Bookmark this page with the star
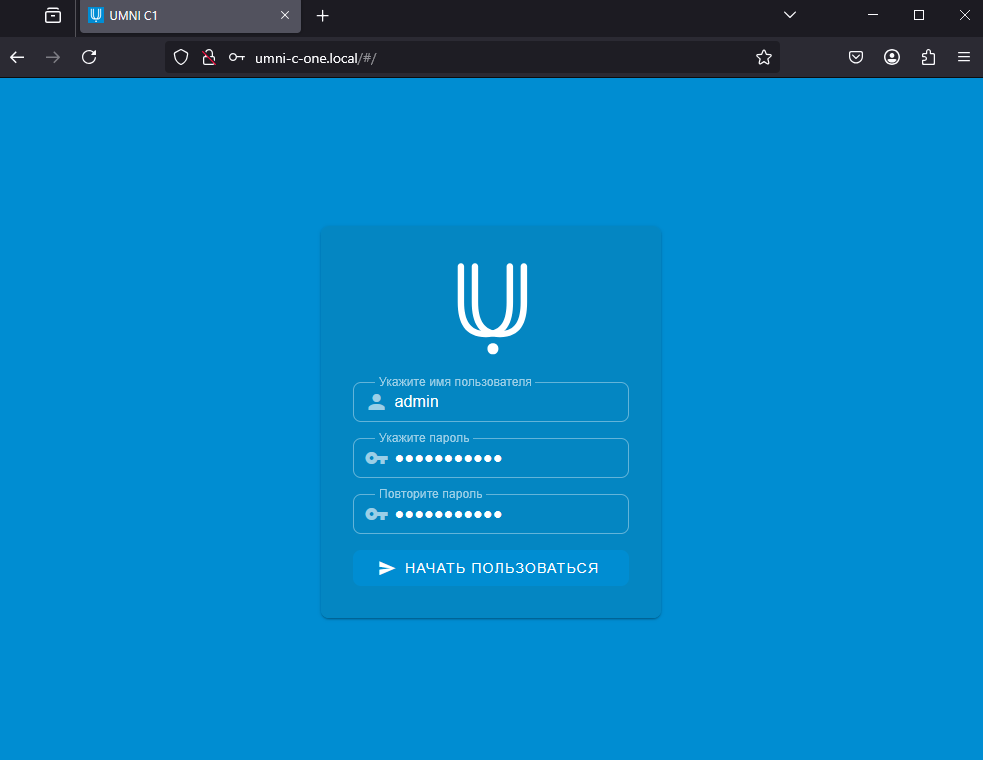This screenshot has height=760, width=983. (764, 58)
